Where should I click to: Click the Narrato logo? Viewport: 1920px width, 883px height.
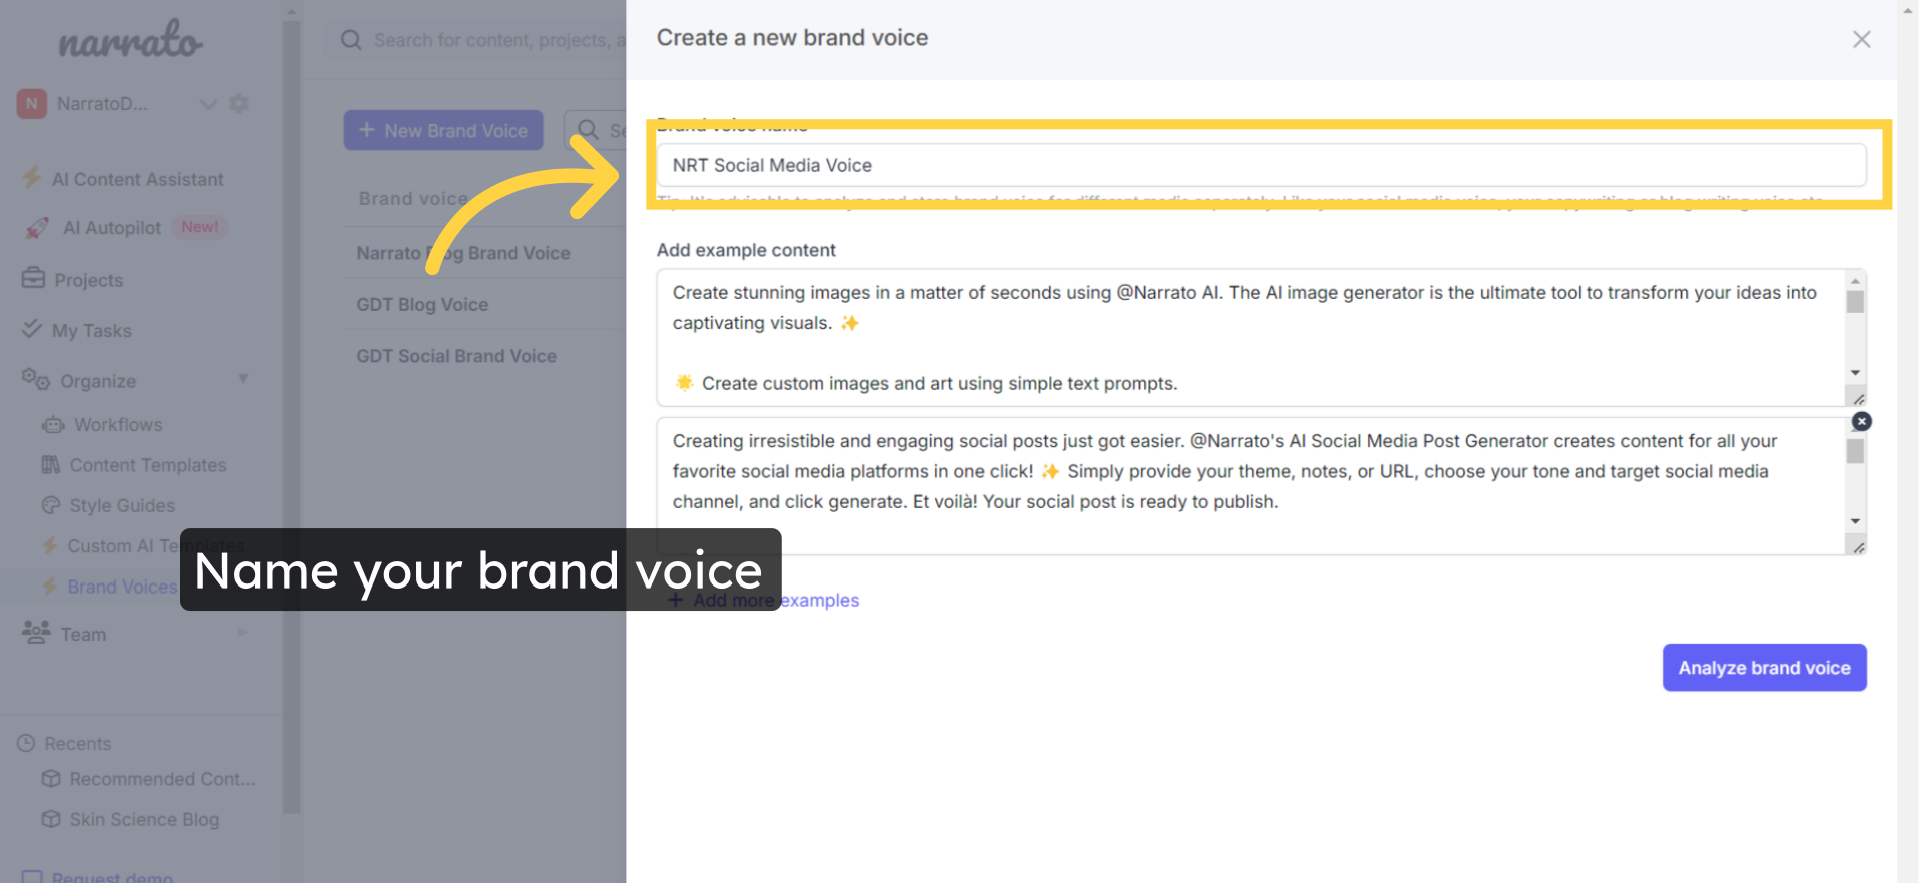130,41
